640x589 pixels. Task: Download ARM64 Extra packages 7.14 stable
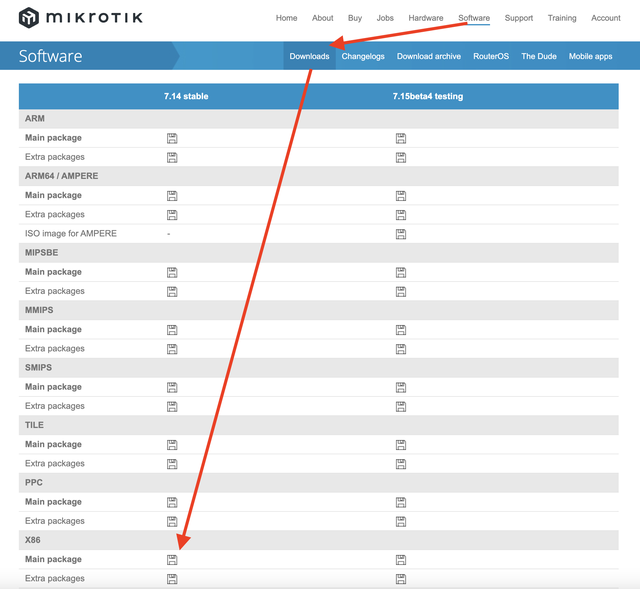tap(172, 215)
